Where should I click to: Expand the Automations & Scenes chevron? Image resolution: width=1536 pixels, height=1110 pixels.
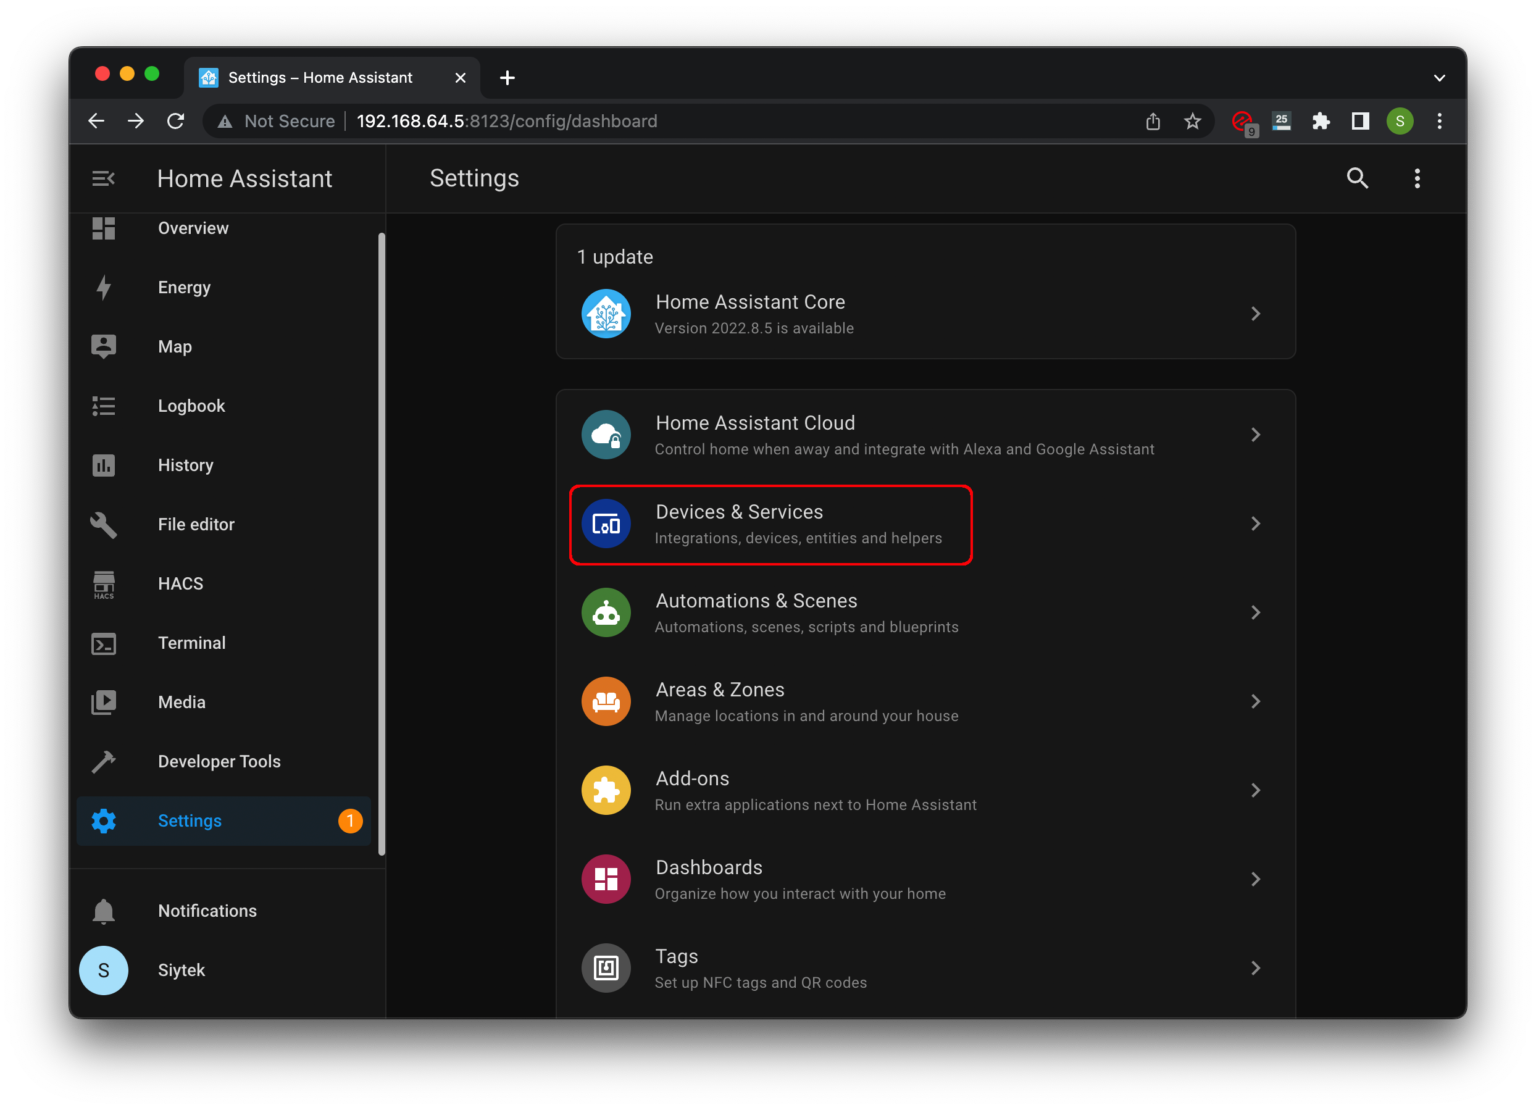tap(1255, 612)
